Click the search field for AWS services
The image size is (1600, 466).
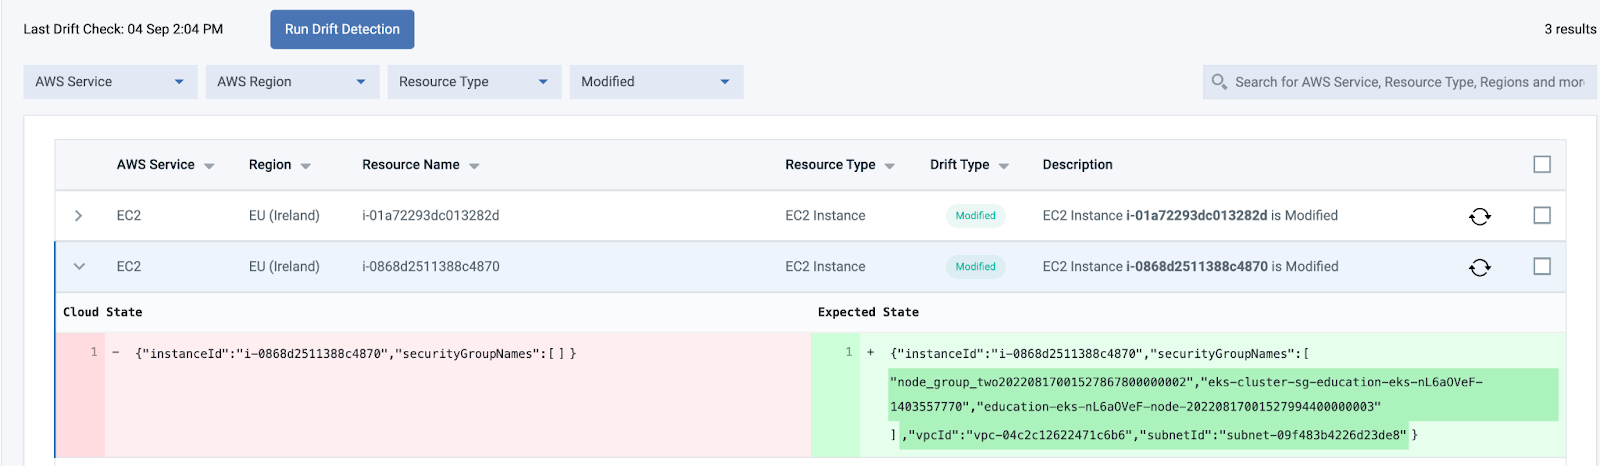click(1408, 82)
